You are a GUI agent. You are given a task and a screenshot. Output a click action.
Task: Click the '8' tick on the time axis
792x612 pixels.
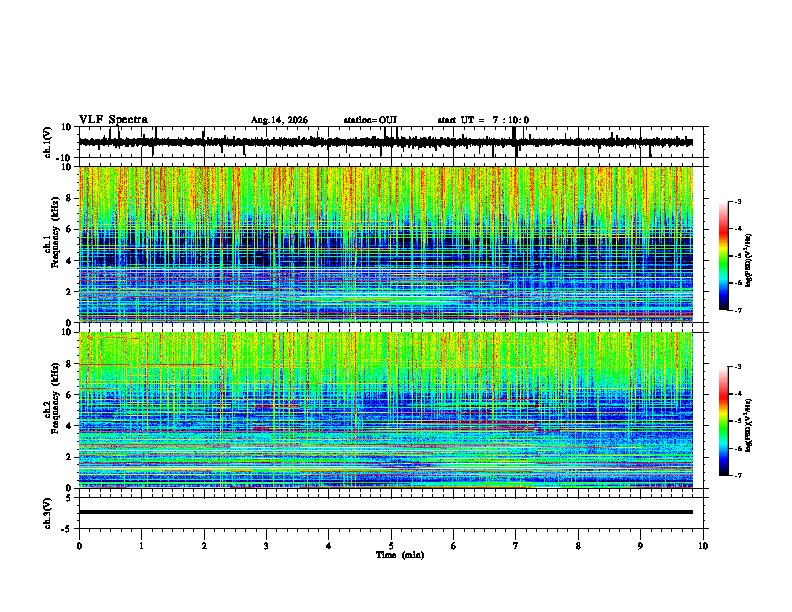578,546
